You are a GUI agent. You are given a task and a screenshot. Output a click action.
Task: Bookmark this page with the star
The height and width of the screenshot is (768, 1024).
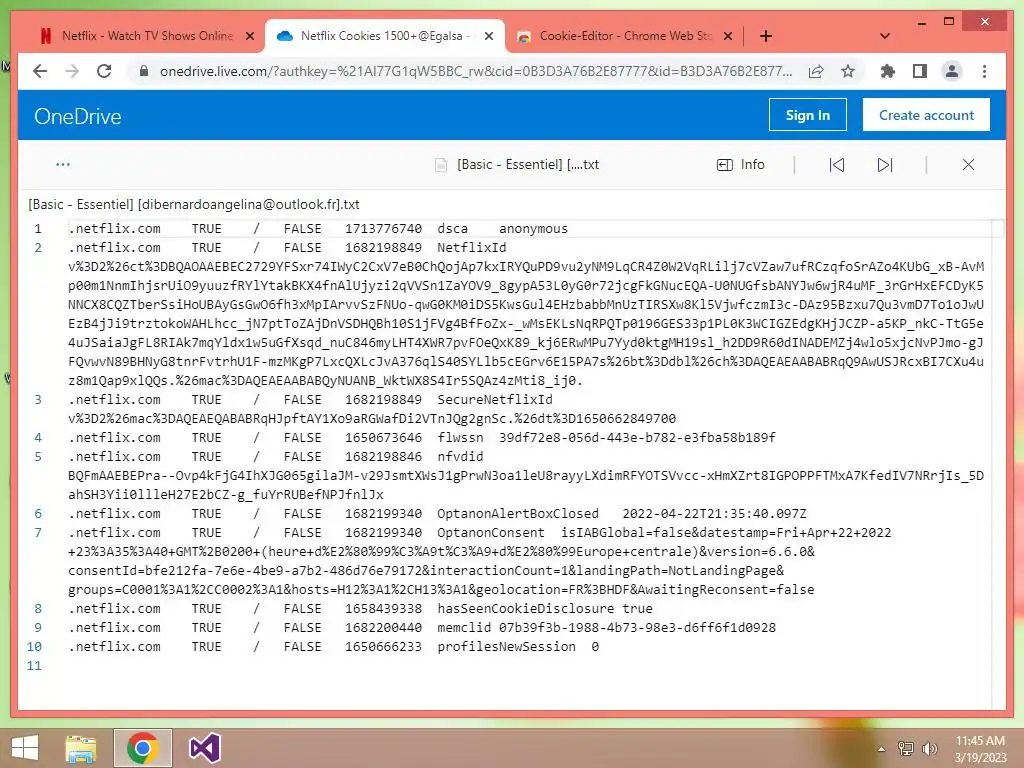(x=848, y=71)
